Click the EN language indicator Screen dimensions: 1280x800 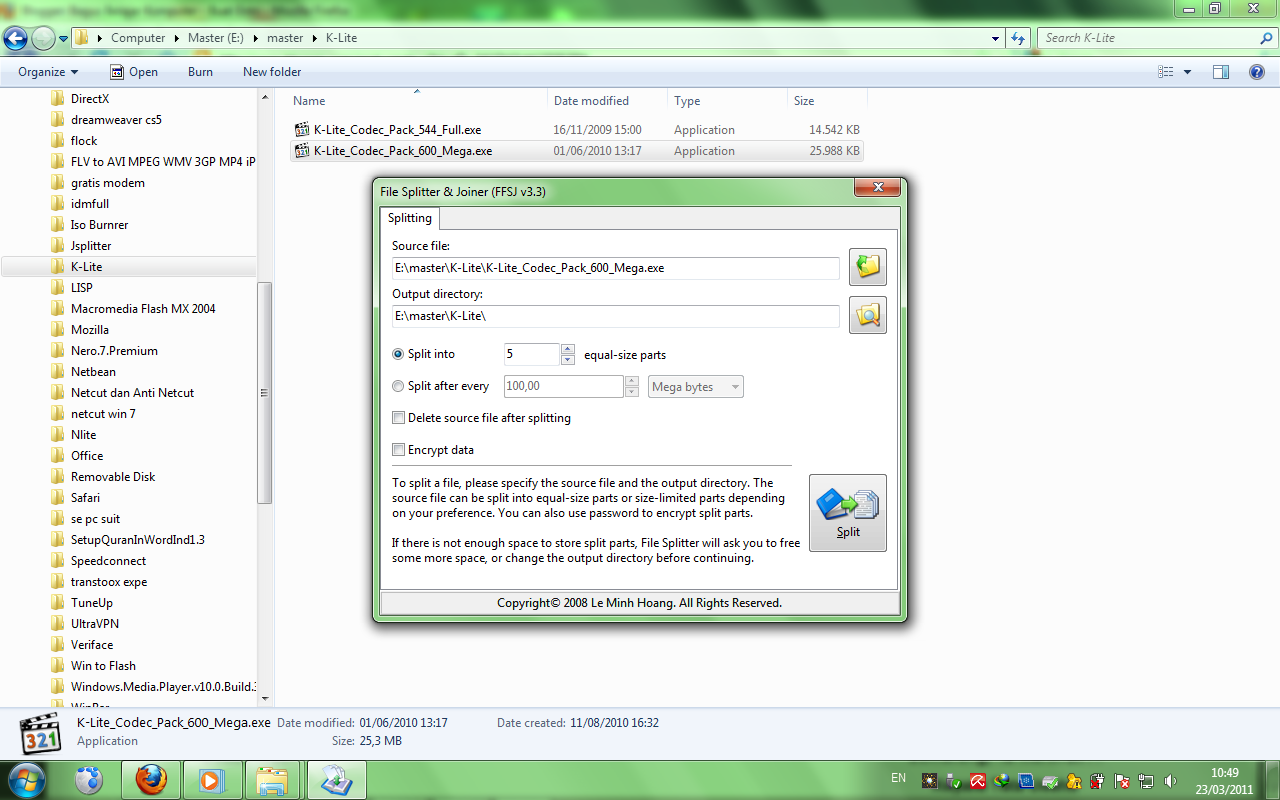898,777
